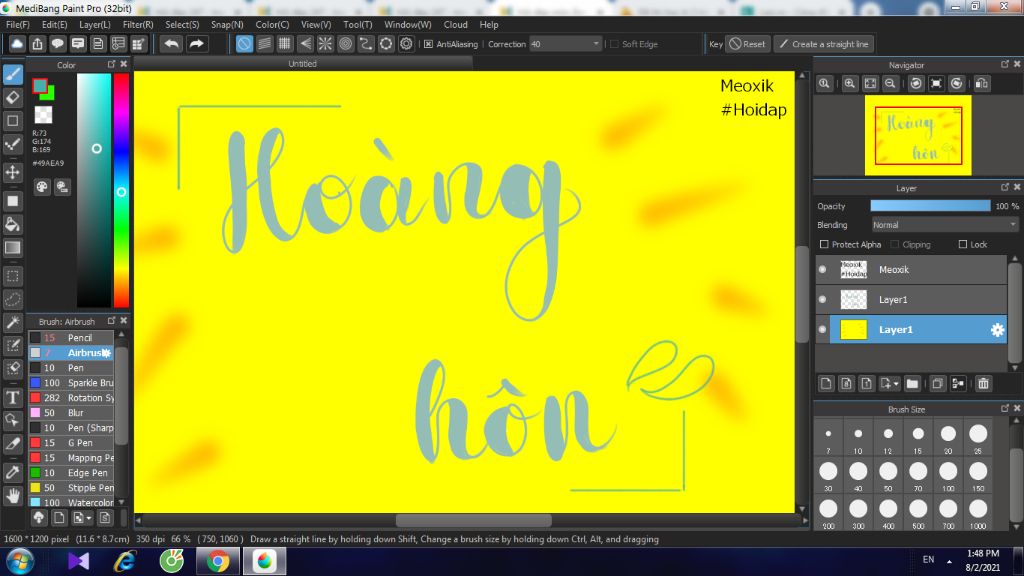
Task: Select the Pencil brush
Action: coord(71,338)
